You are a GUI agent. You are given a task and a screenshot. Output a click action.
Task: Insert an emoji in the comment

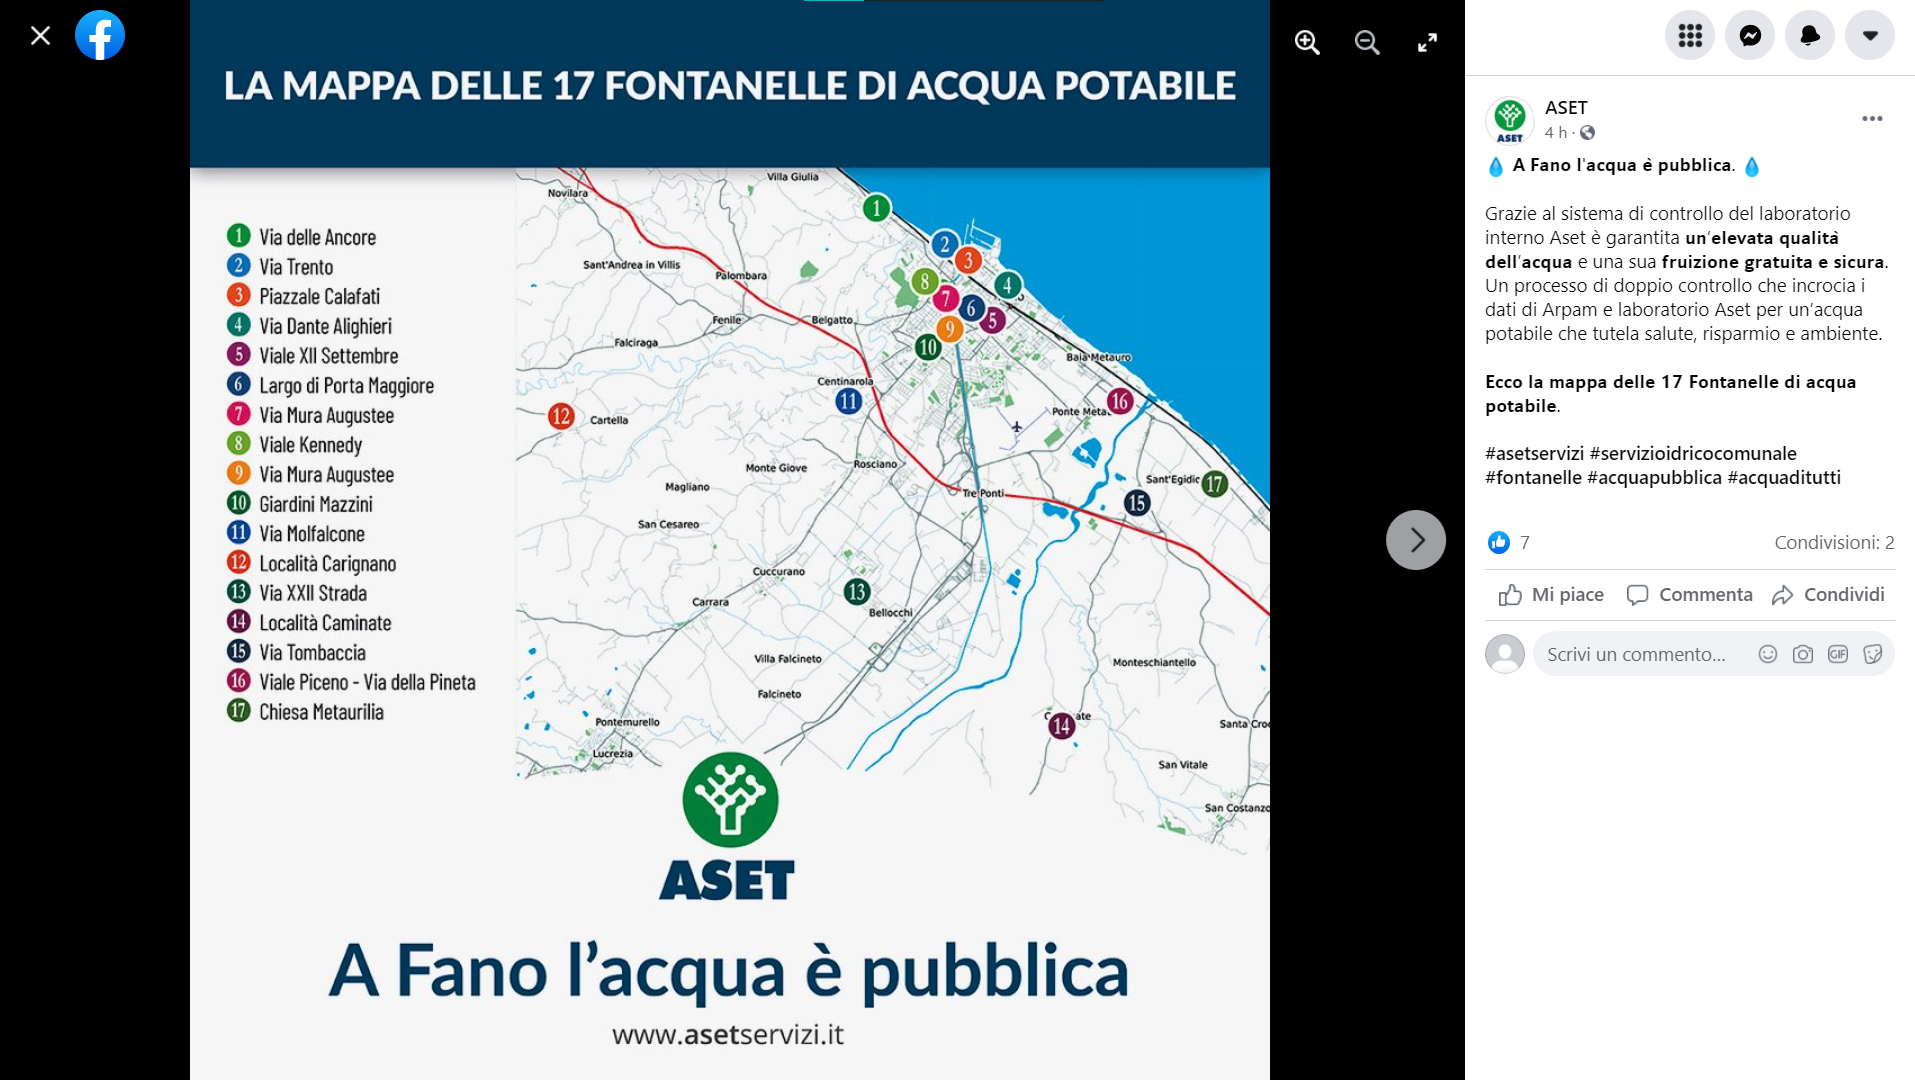tap(1768, 654)
